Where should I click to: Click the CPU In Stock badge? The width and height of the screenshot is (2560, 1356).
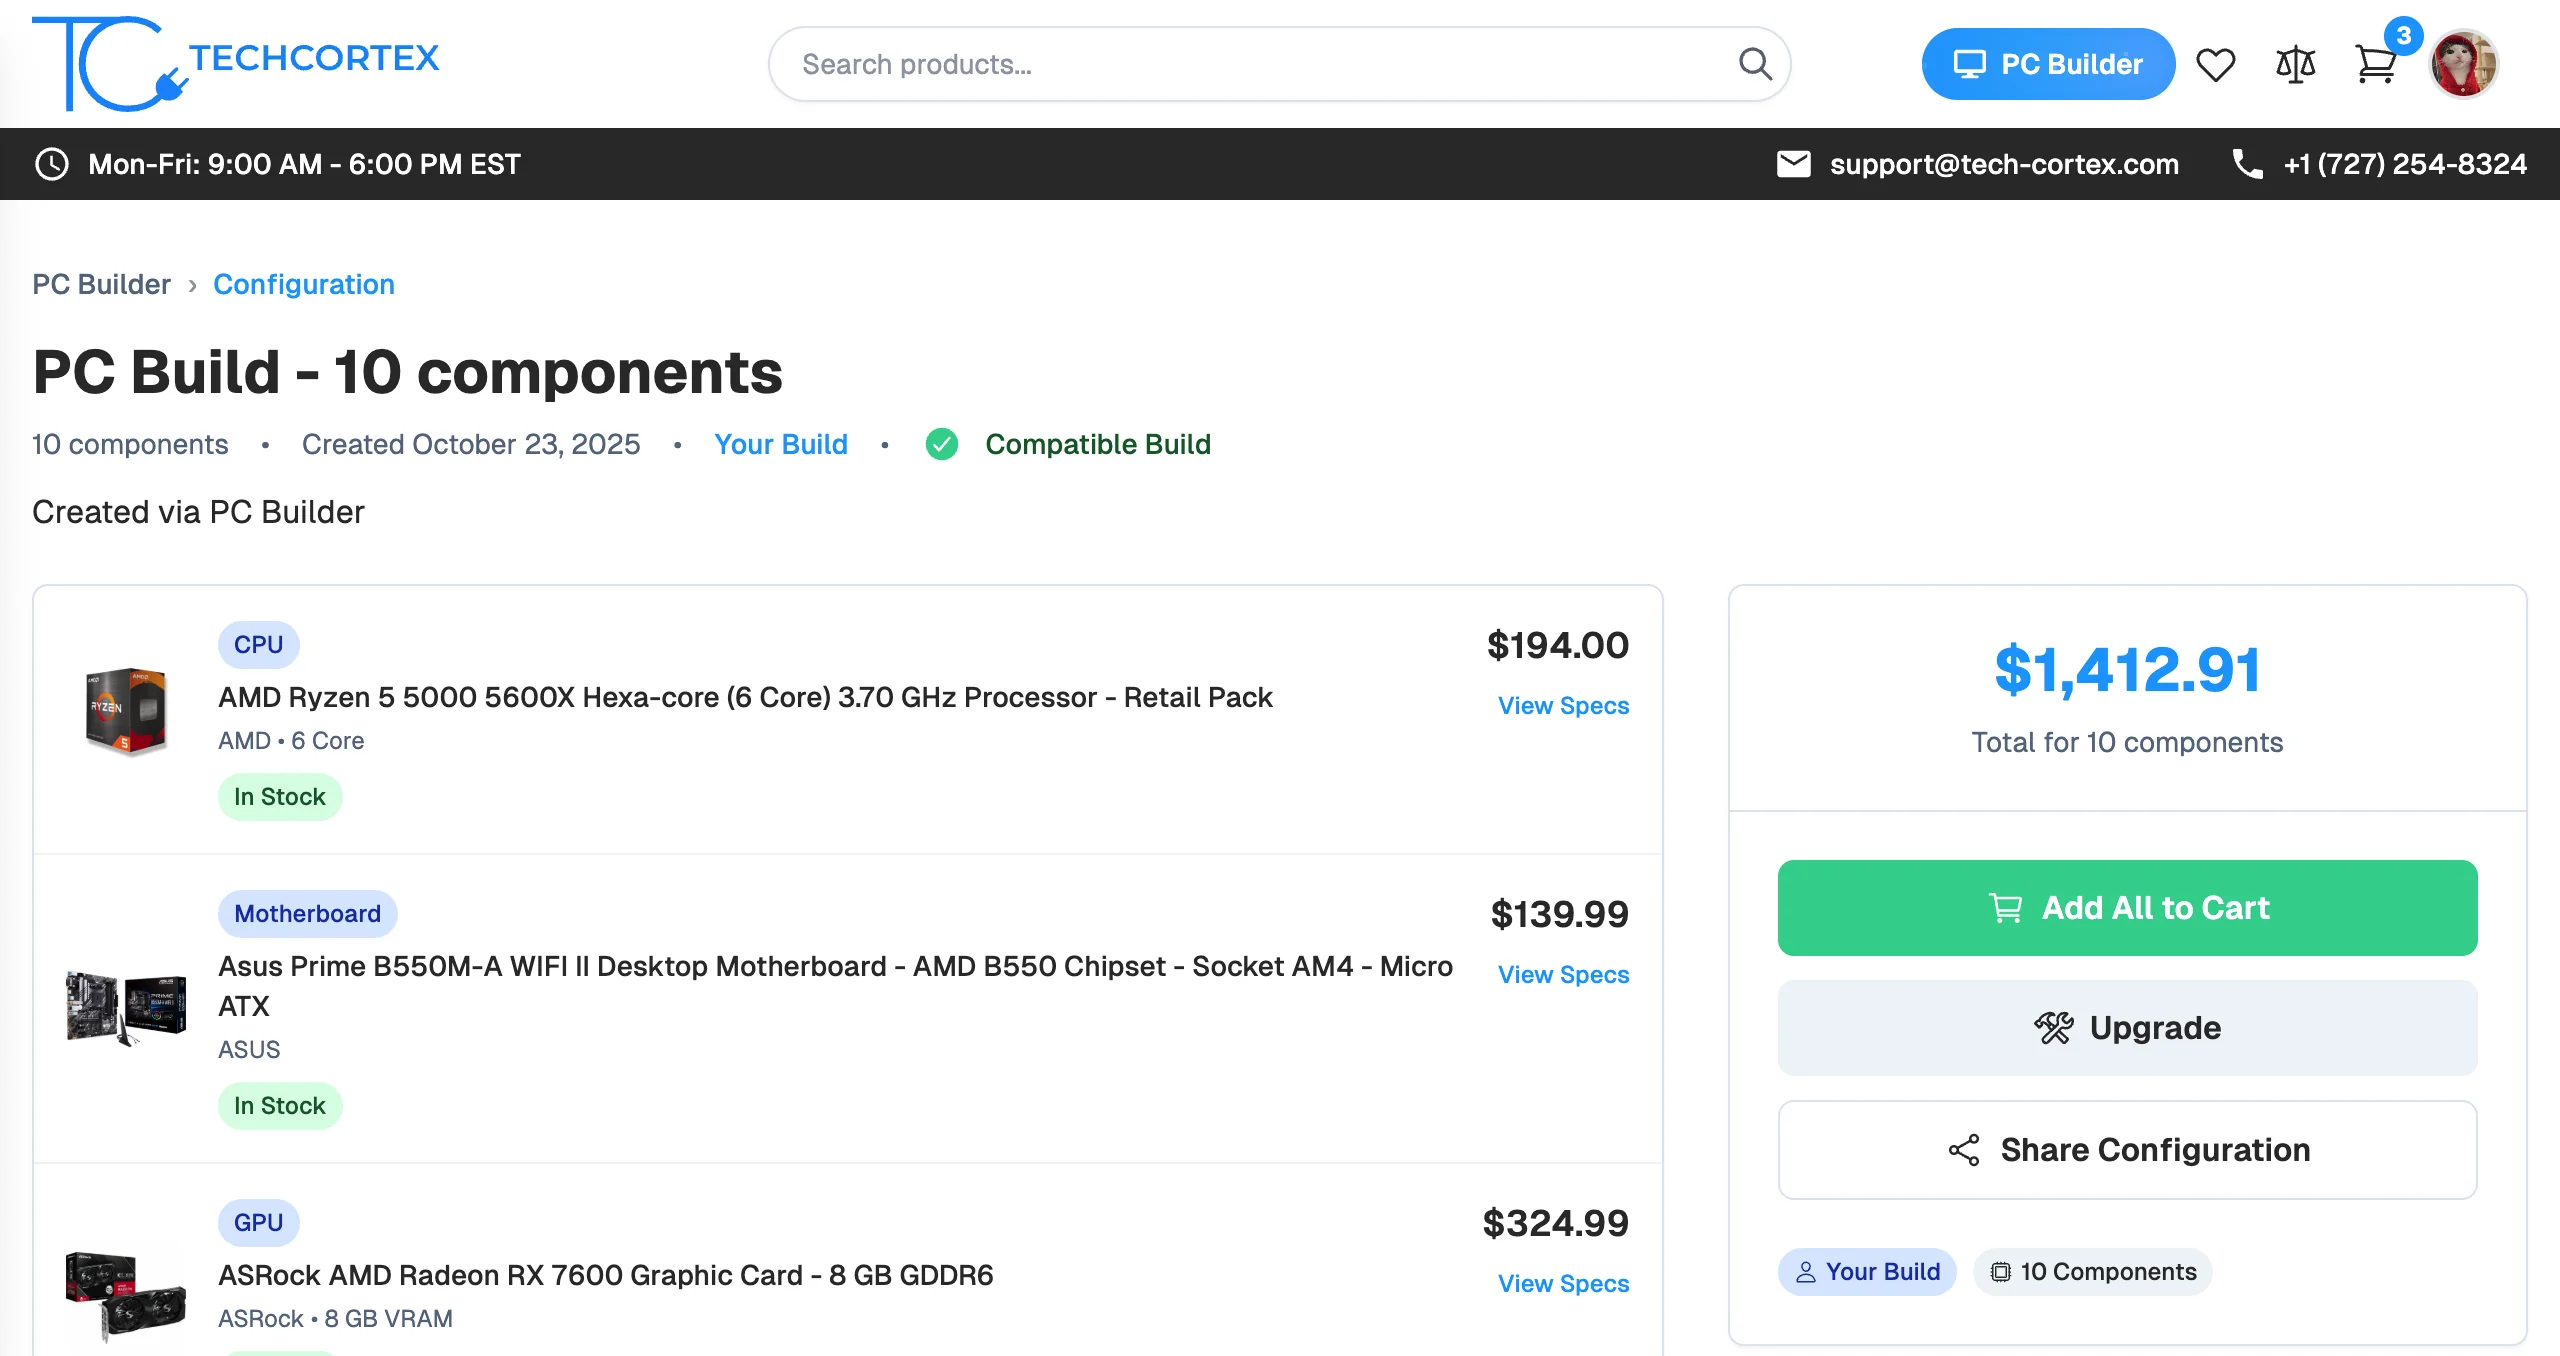(280, 797)
